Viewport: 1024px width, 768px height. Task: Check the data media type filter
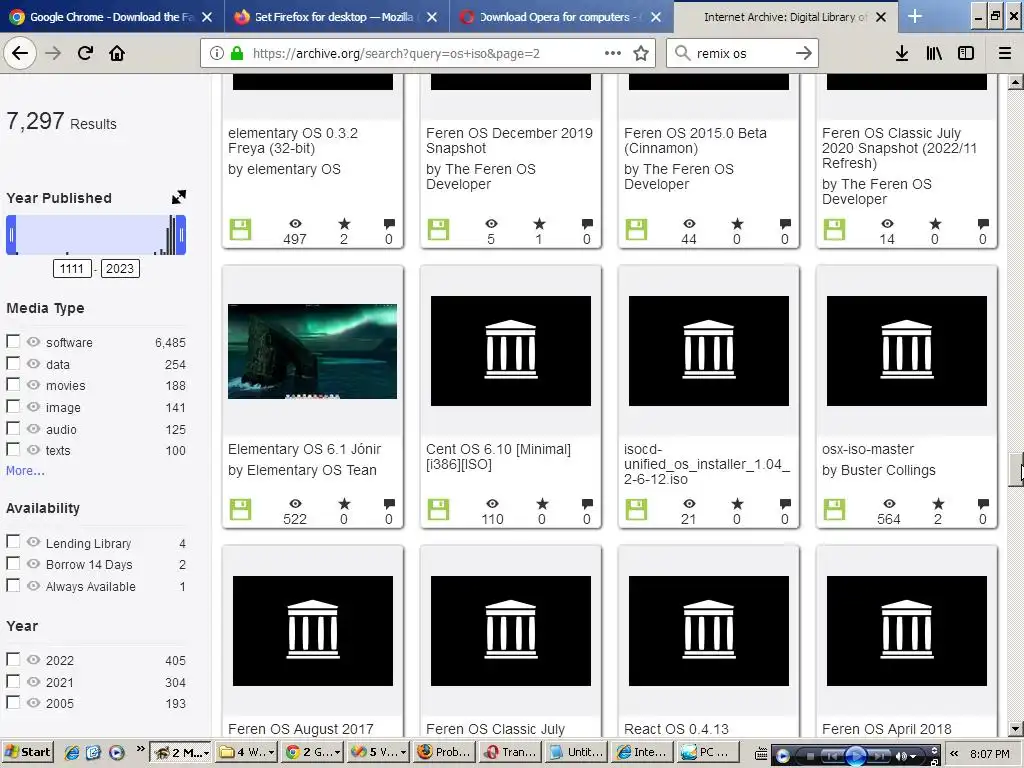pyautogui.click(x=12, y=362)
